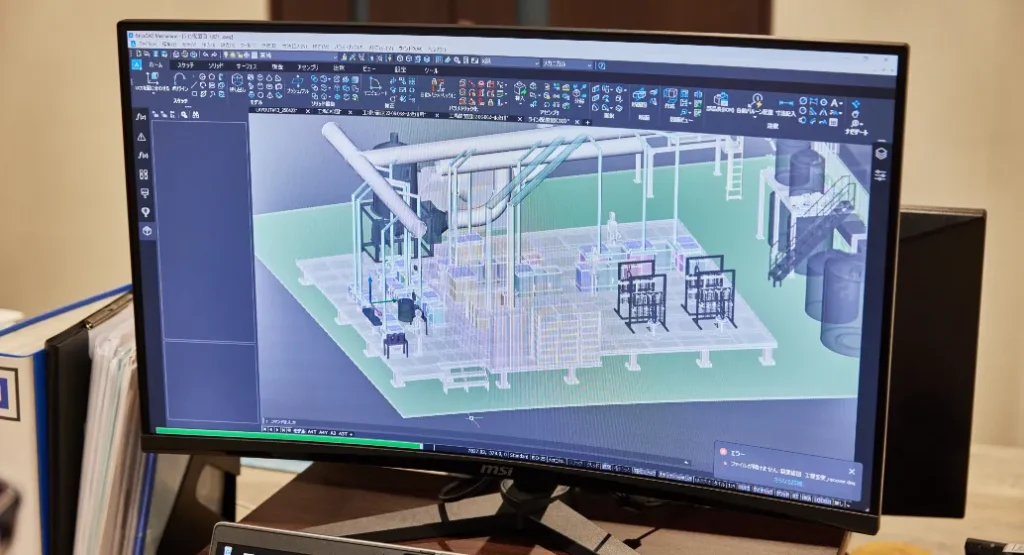Screen dimensions: 1024x555
Task: Expand the arrow under 自動バルーン配置
Action: 755,116
